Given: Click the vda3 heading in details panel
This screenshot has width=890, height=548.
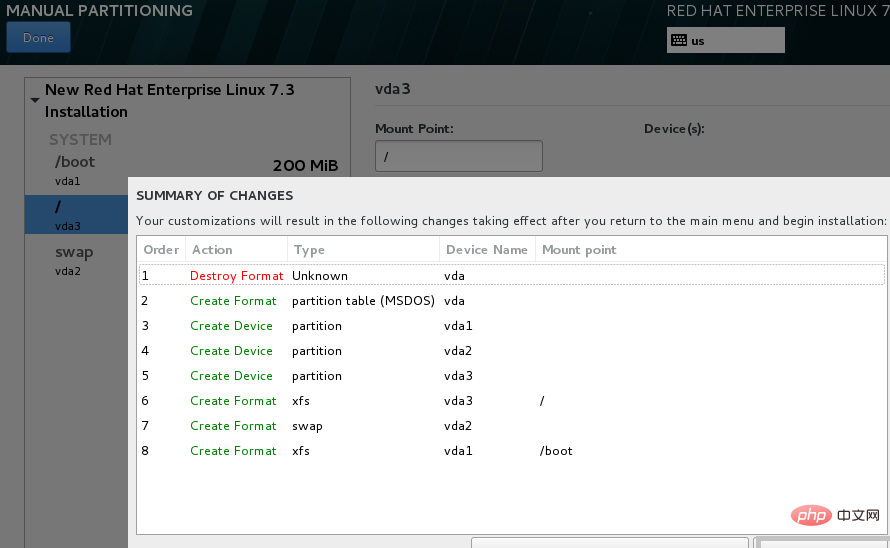Looking at the screenshot, I should pyautogui.click(x=393, y=89).
